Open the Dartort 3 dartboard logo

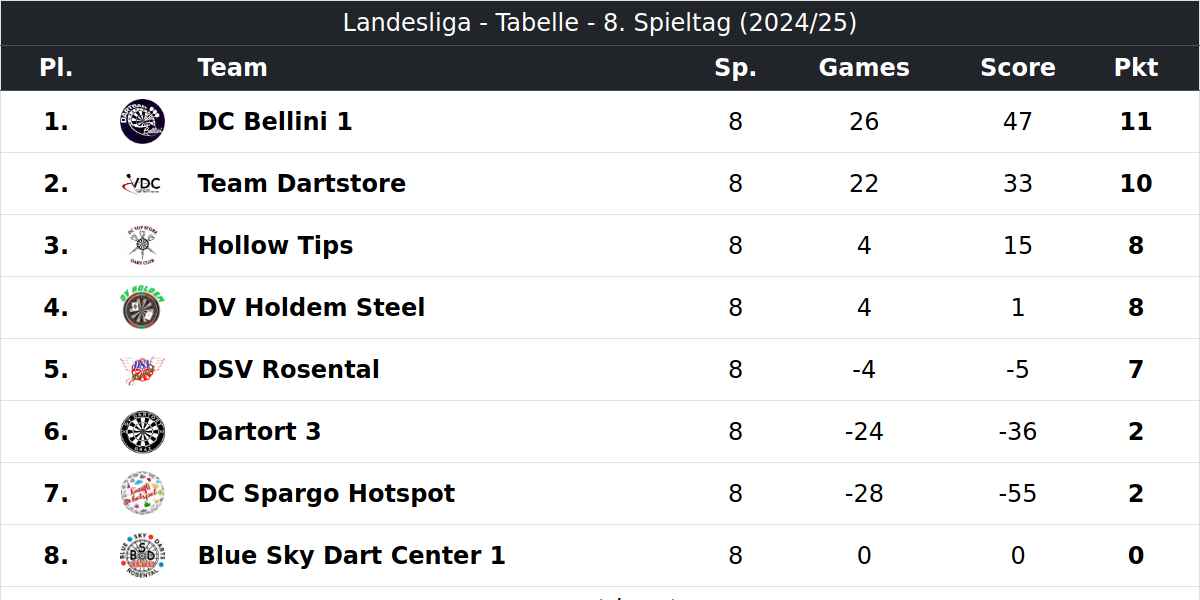point(142,432)
